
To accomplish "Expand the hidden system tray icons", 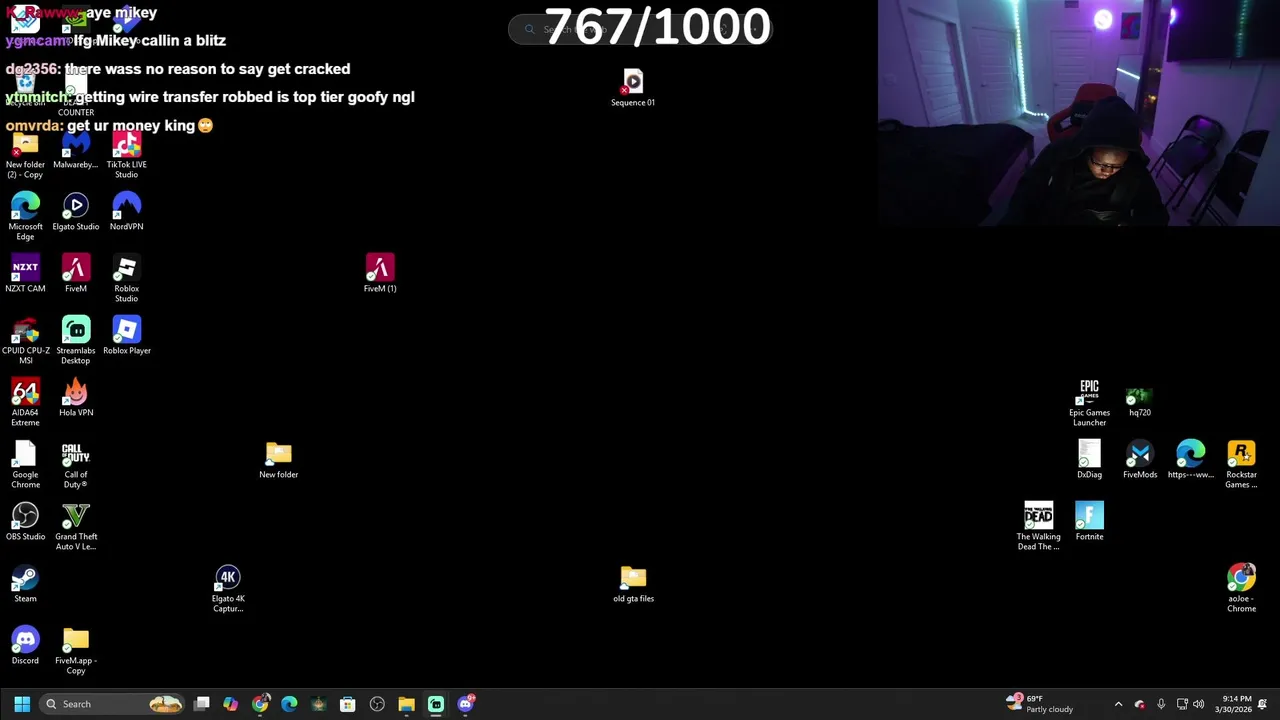I will coord(1118,704).
